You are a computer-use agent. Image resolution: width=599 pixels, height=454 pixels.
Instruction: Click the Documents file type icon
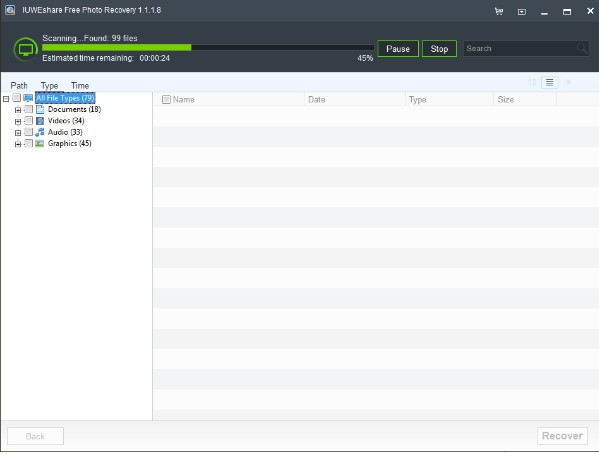tap(40, 109)
